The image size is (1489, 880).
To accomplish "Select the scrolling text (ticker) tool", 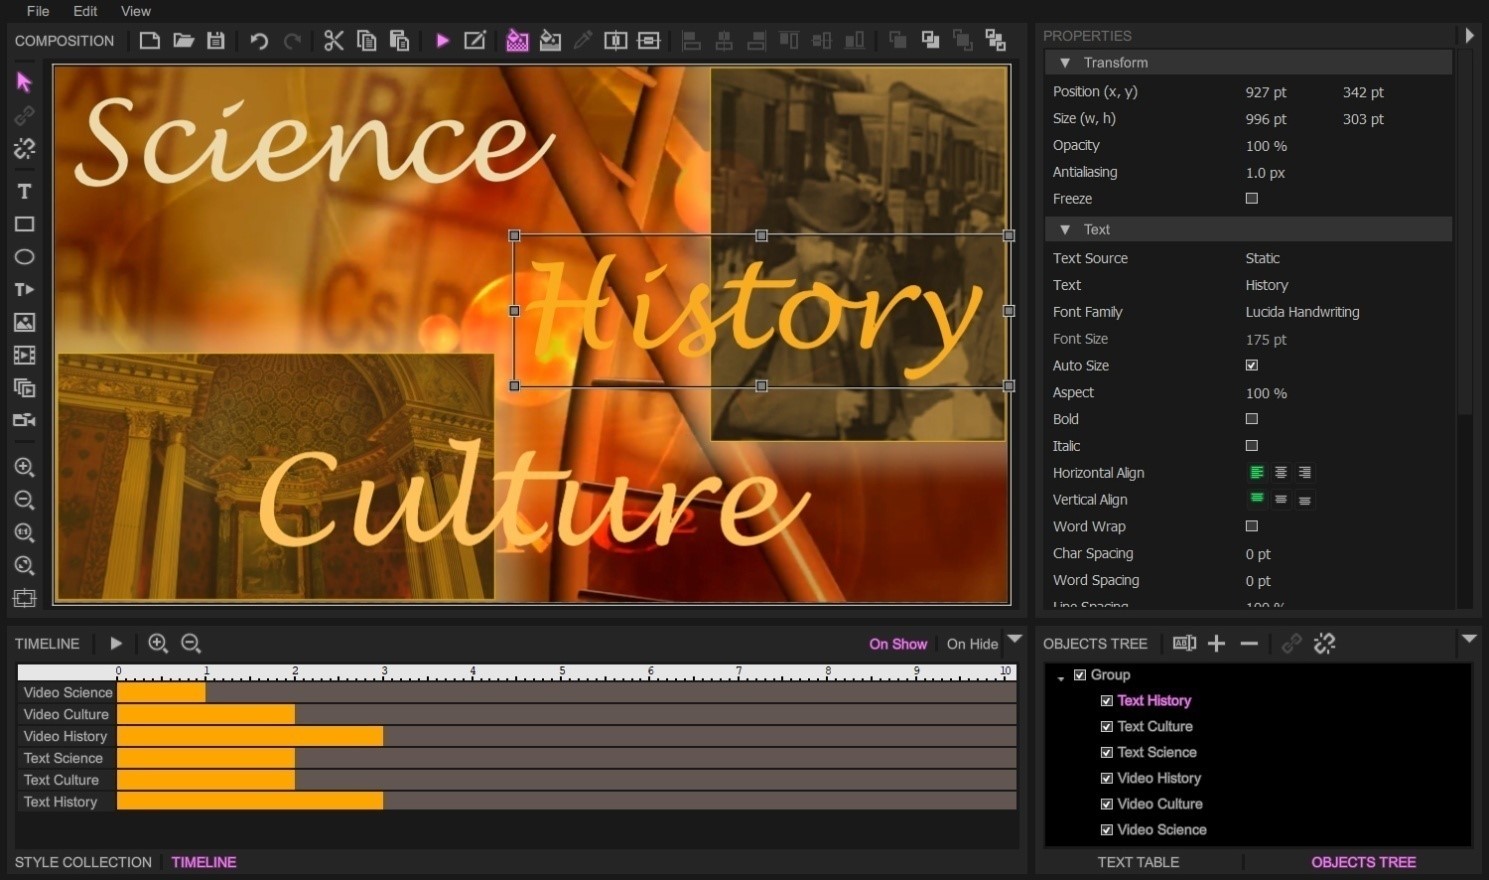I will pos(24,290).
